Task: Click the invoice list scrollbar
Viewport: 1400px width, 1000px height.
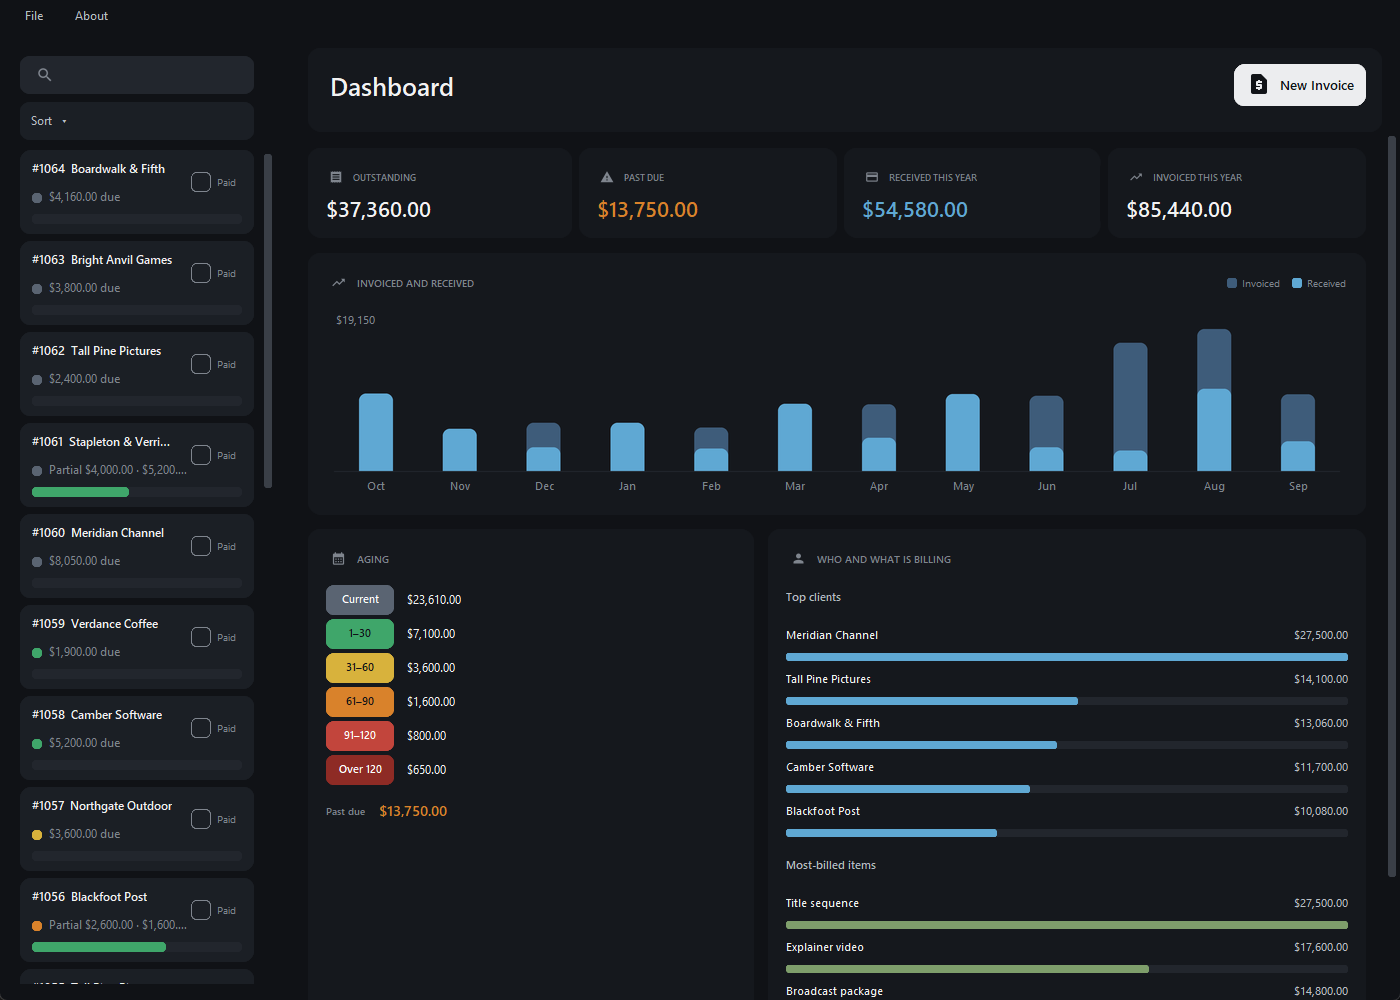Action: [268, 320]
